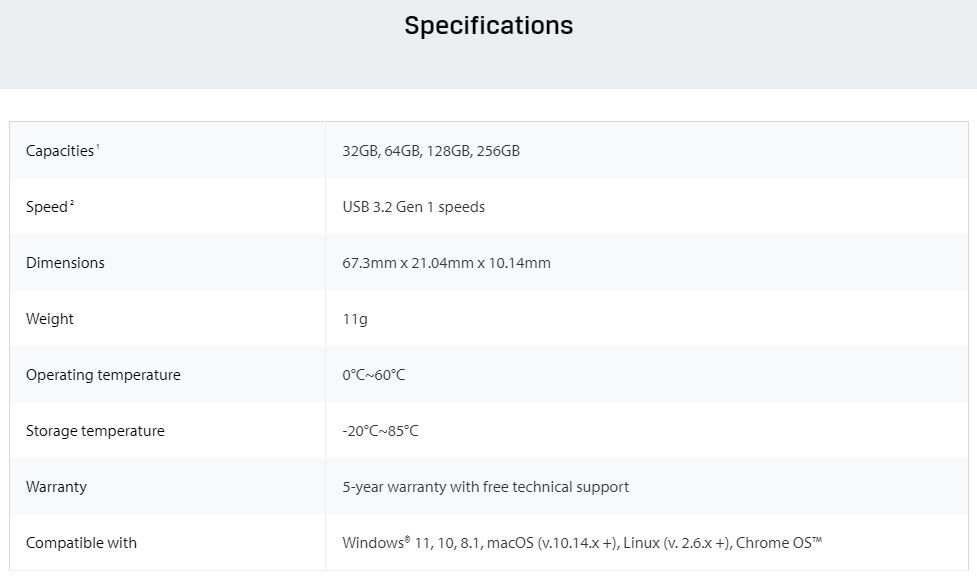Click the 0°C~60°C value
The height and width of the screenshot is (582, 977).
point(373,375)
